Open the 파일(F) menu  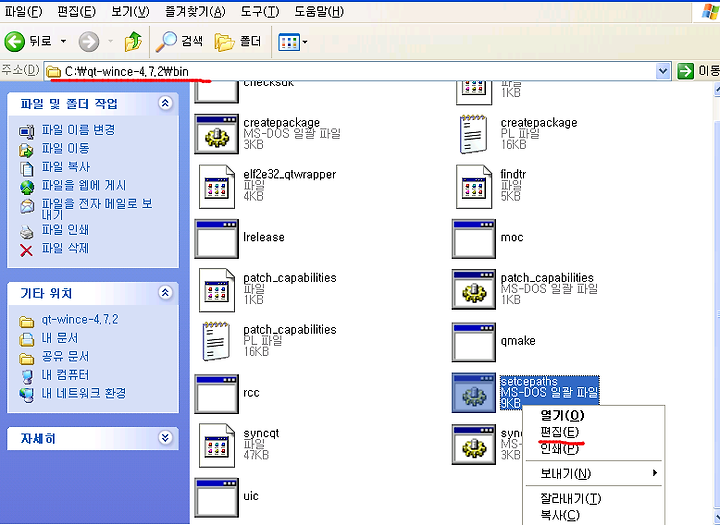(x=23, y=11)
